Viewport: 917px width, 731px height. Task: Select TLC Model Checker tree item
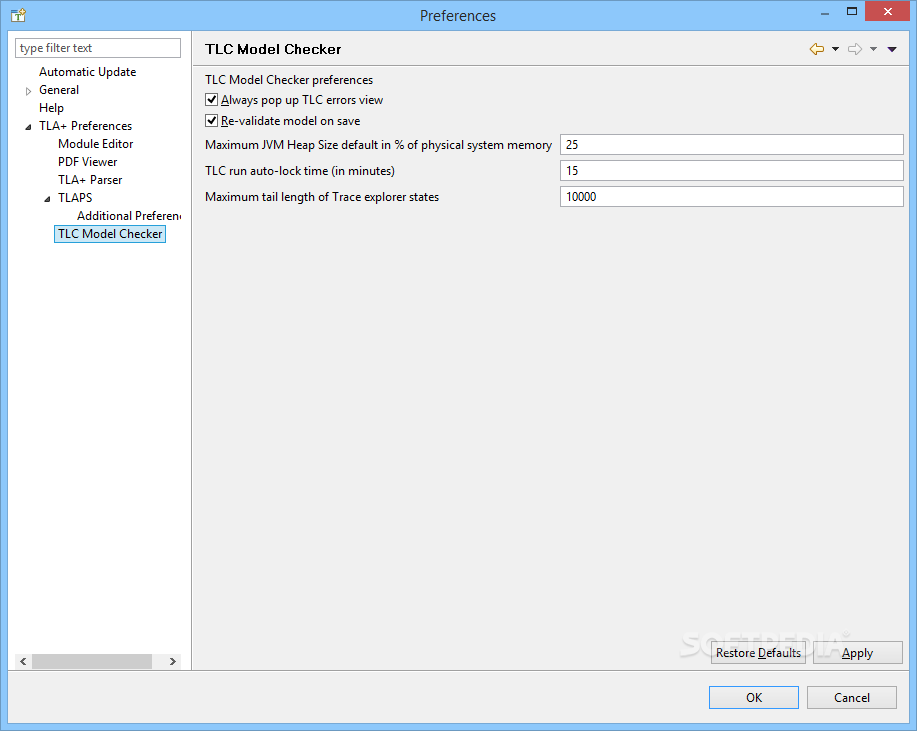coord(110,234)
